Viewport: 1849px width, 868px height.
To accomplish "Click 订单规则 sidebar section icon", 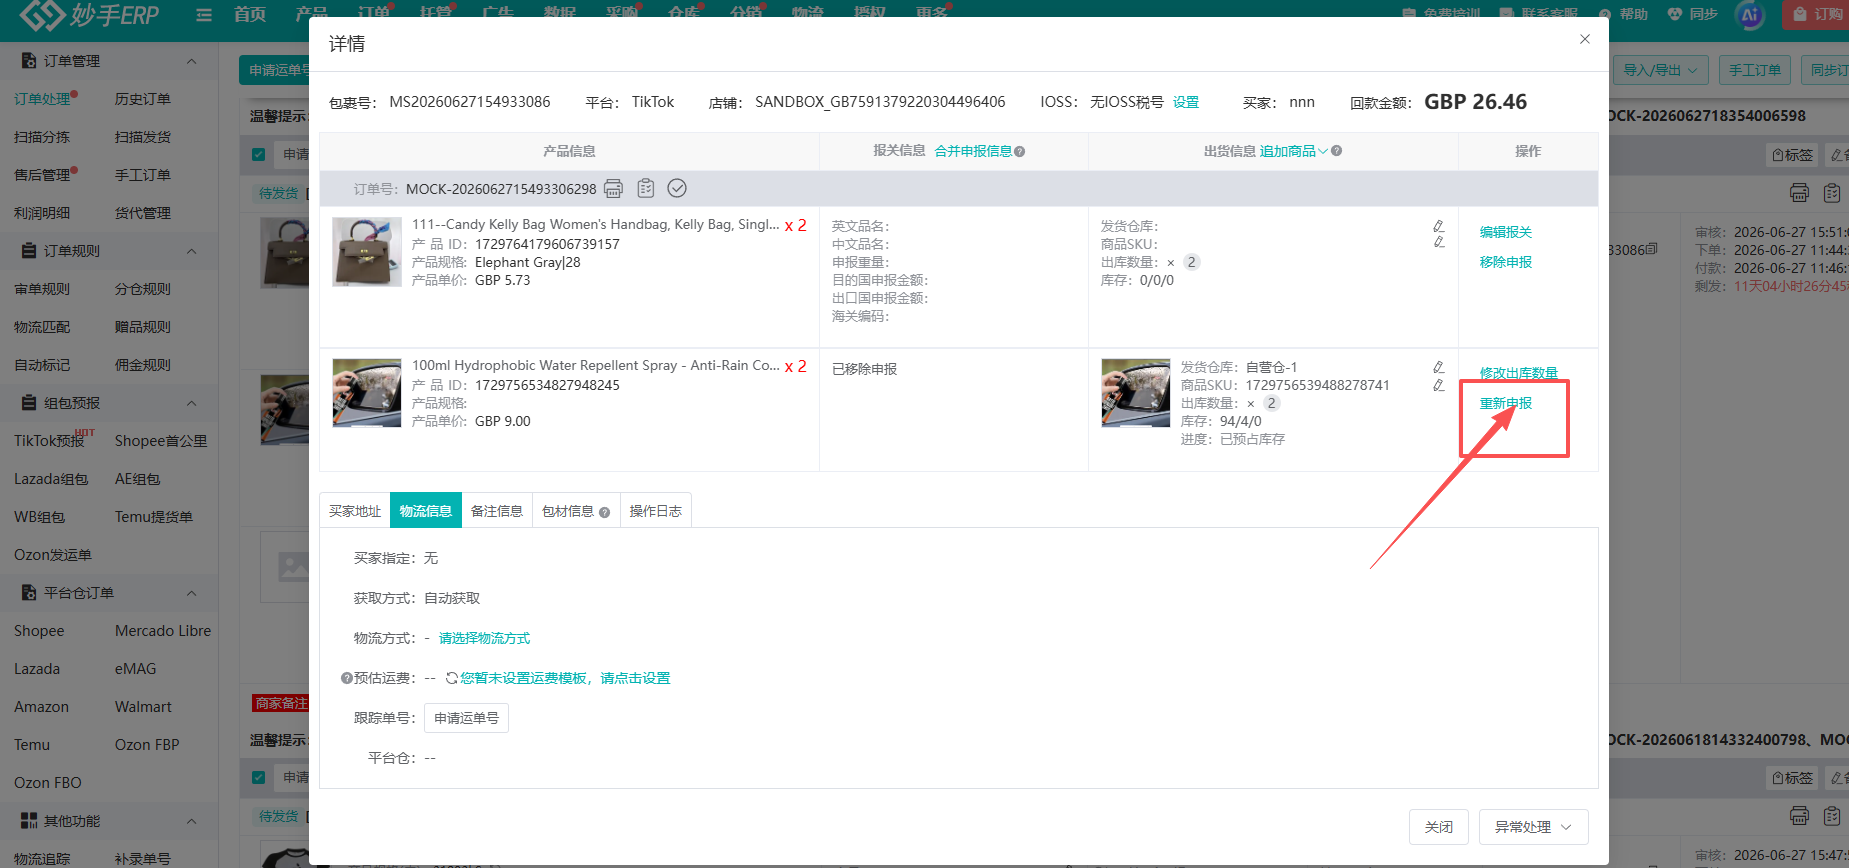I will [29, 251].
